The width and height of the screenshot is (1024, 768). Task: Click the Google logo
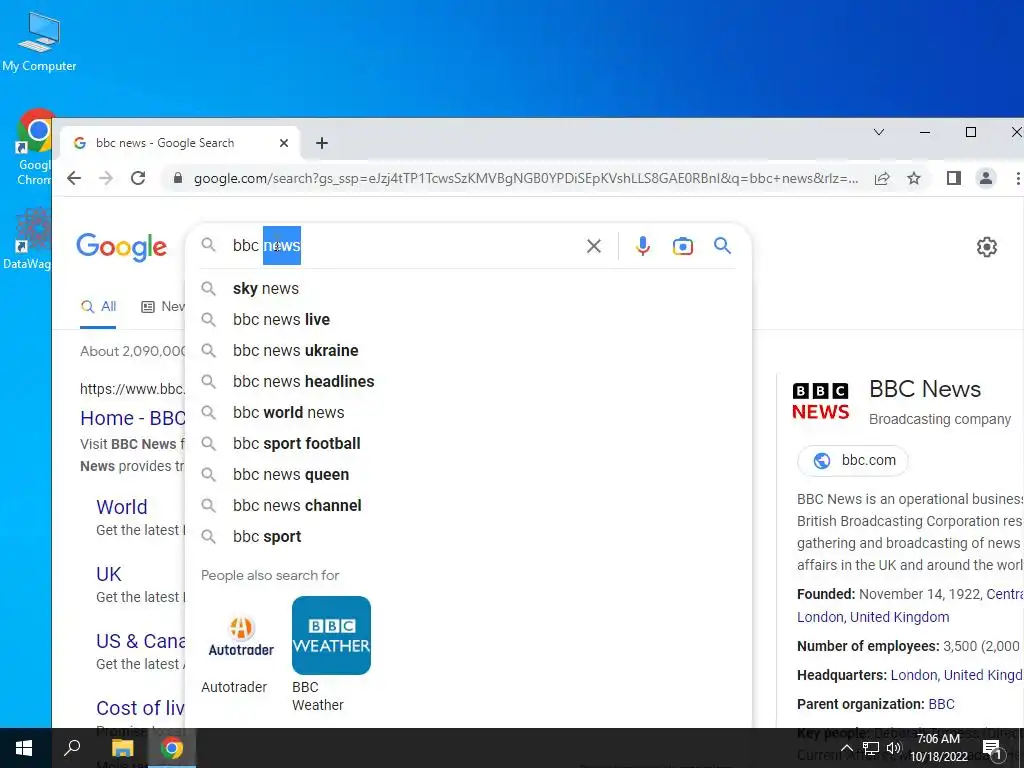(x=121, y=247)
